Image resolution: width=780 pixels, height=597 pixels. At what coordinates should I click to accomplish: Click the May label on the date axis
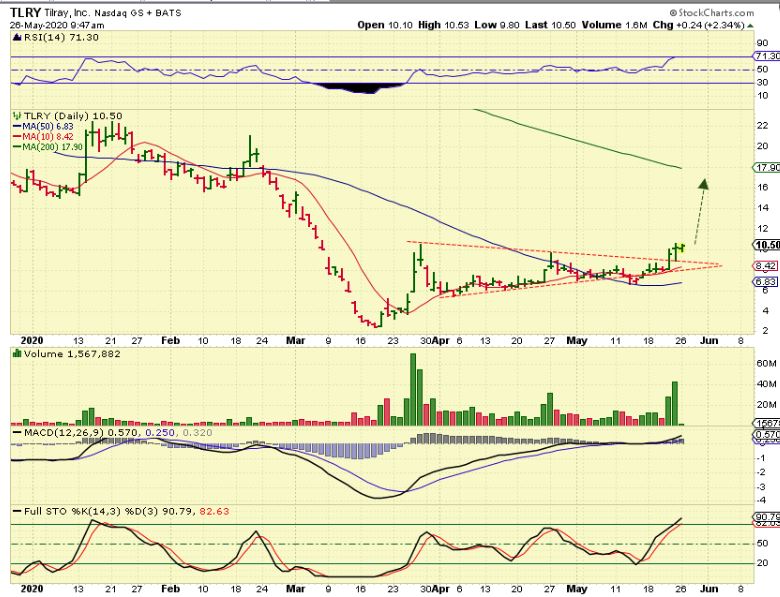[579, 341]
